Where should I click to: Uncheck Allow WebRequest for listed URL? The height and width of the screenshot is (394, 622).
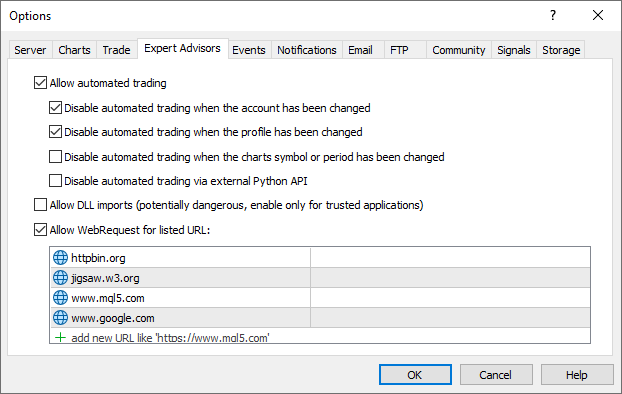pos(40,230)
